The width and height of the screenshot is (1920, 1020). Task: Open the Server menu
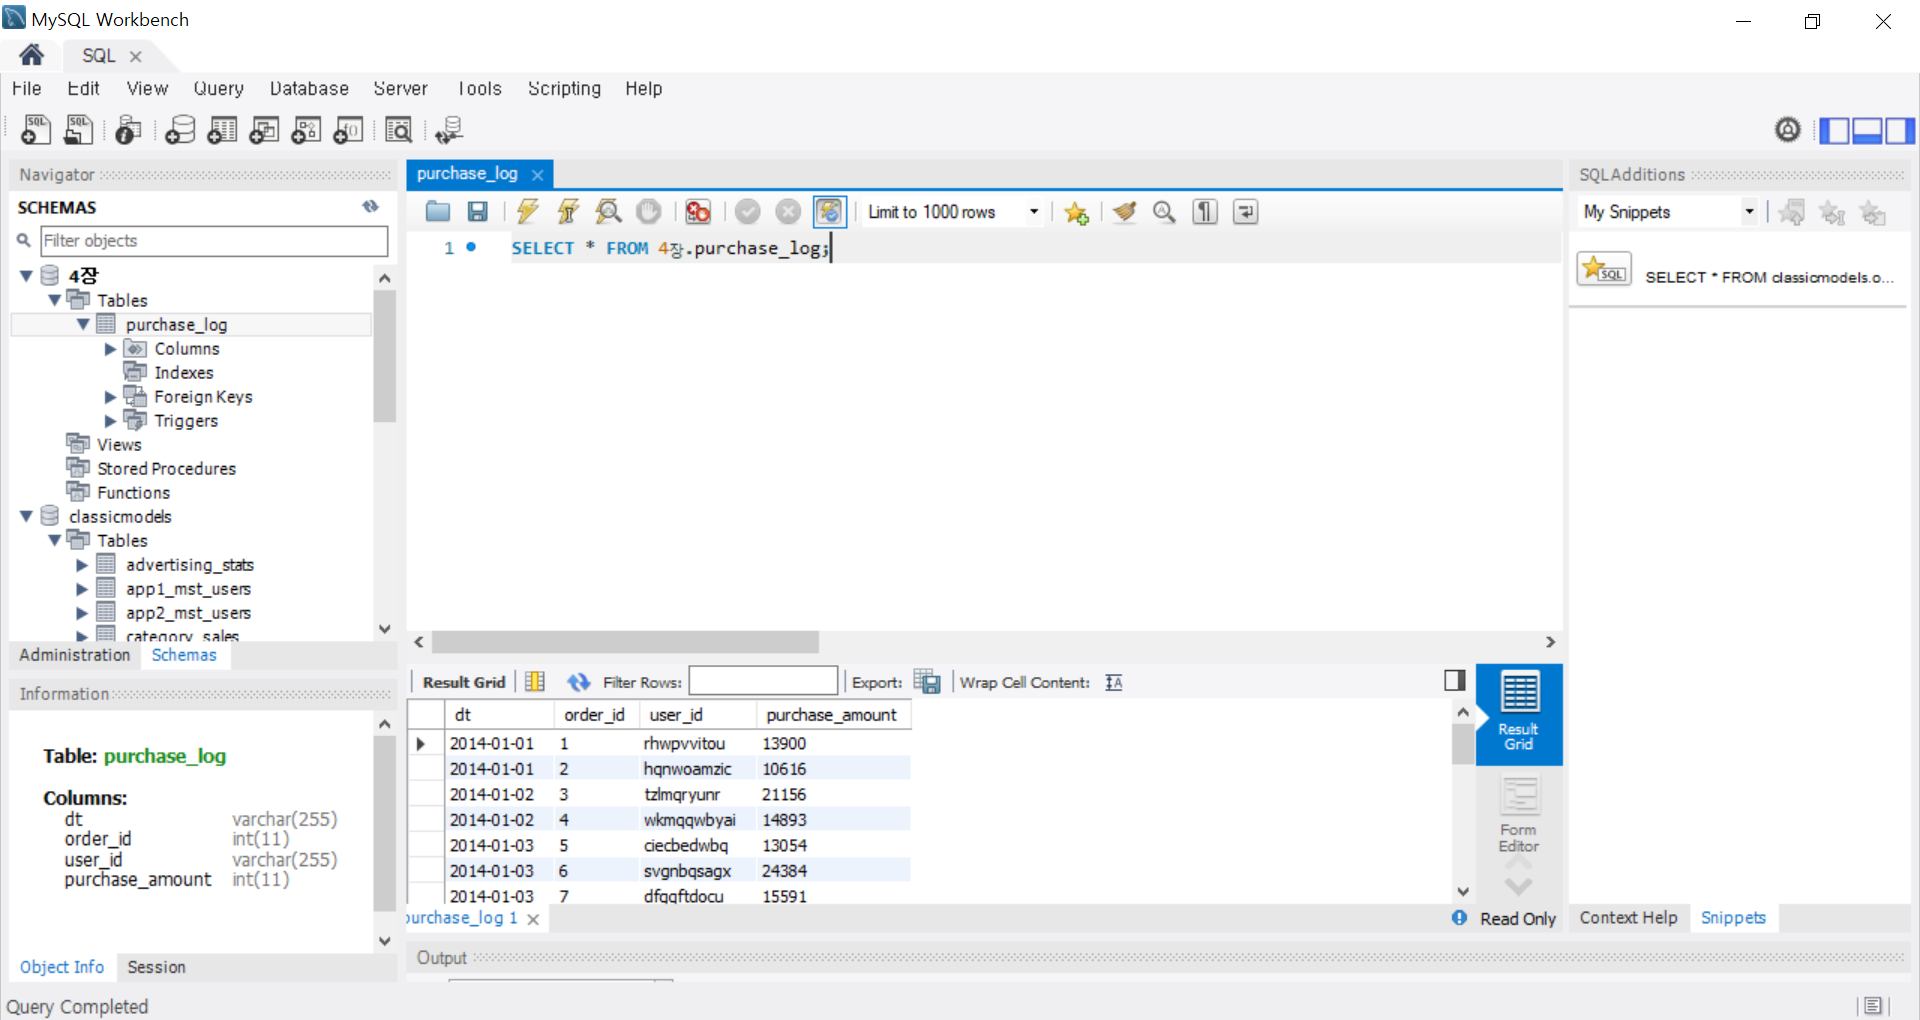pyautogui.click(x=400, y=89)
